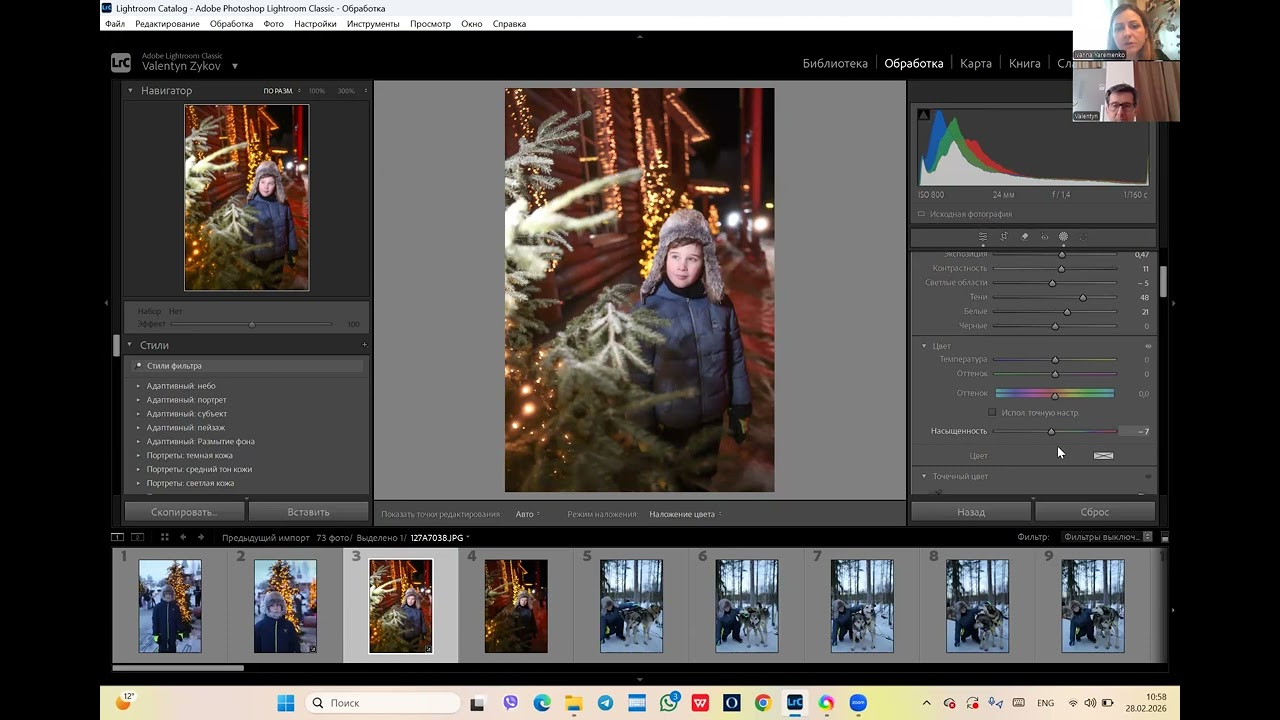This screenshot has width=1280, height=720.
Task: Click the Lightroom Classic LrC logo
Action: pyautogui.click(x=121, y=63)
